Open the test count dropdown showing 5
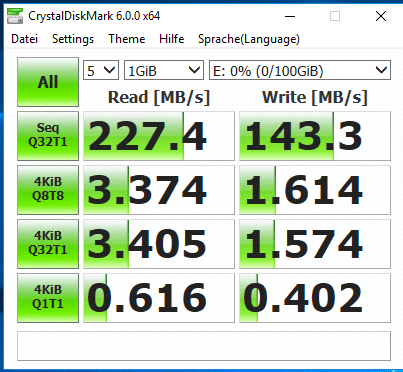The height and width of the screenshot is (372, 403). click(x=101, y=70)
